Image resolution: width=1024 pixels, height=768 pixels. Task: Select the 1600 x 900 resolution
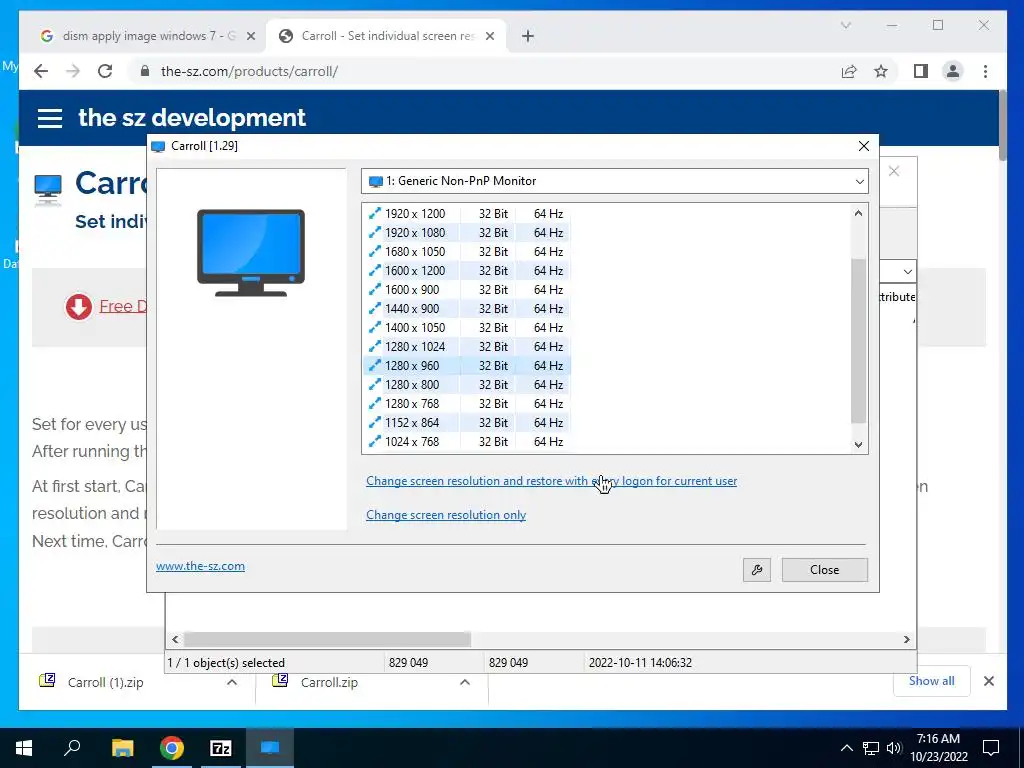pyautogui.click(x=466, y=289)
